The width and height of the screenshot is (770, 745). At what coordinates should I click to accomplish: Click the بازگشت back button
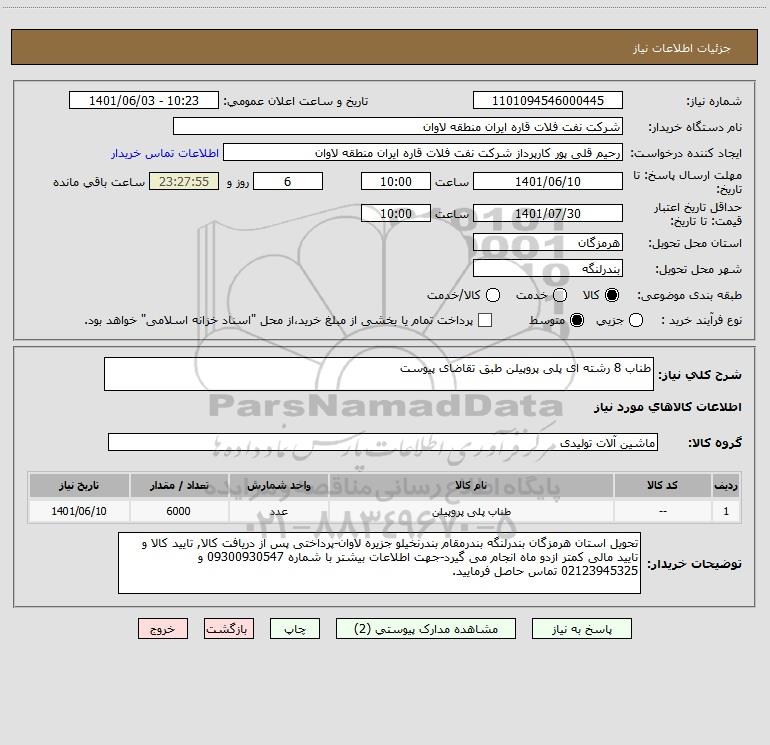click(229, 629)
